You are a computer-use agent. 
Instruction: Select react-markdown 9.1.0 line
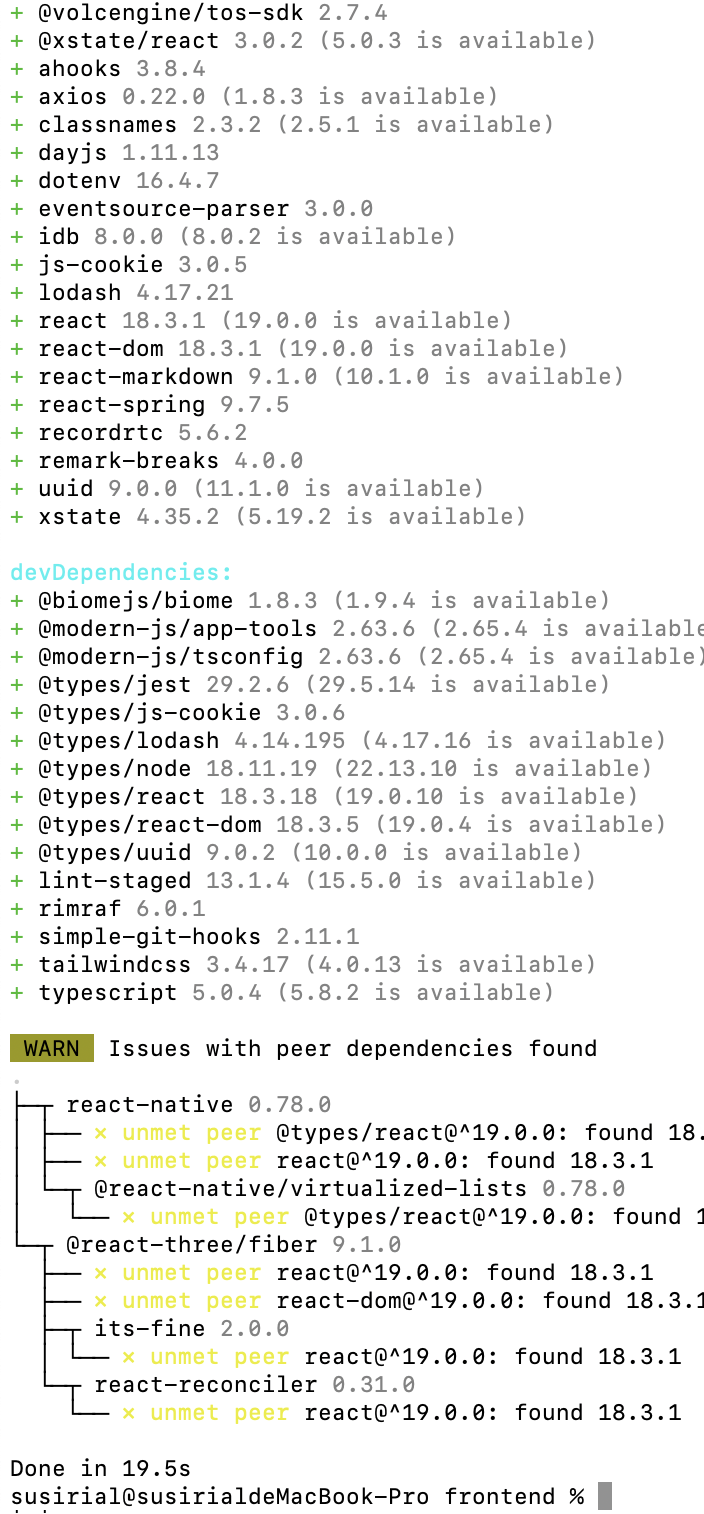(317, 377)
